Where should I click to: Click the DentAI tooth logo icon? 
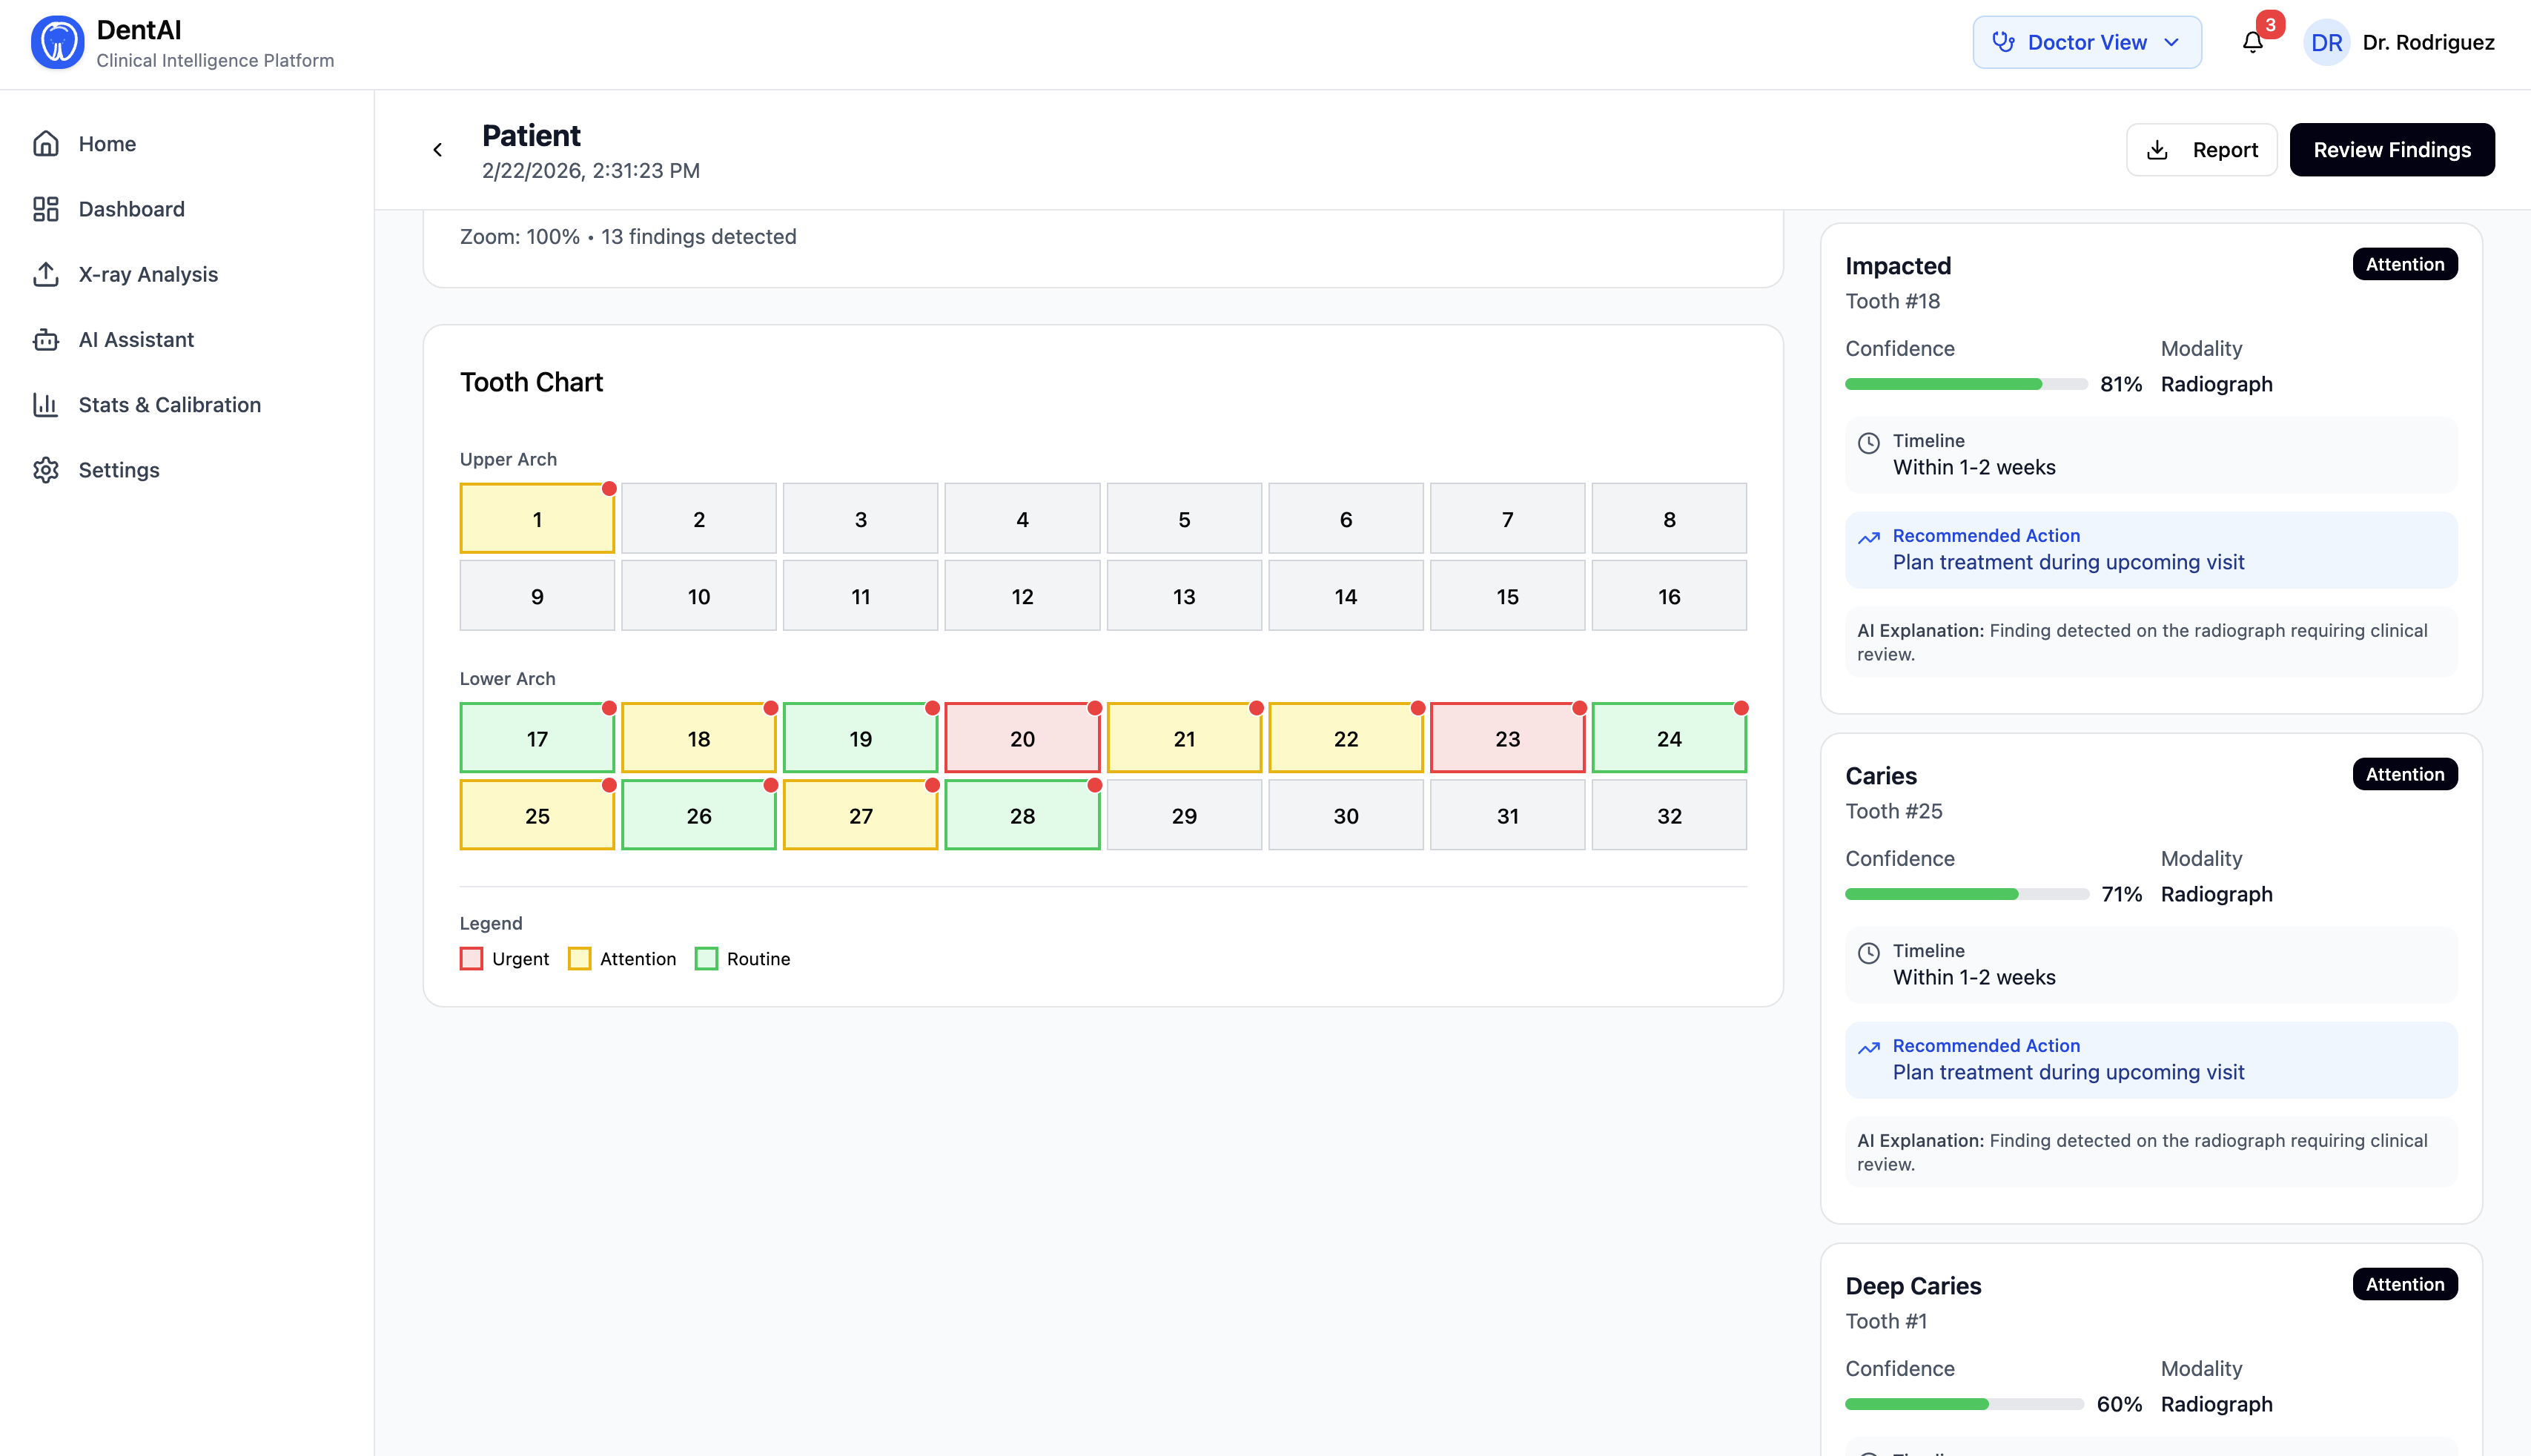tap(57, 43)
